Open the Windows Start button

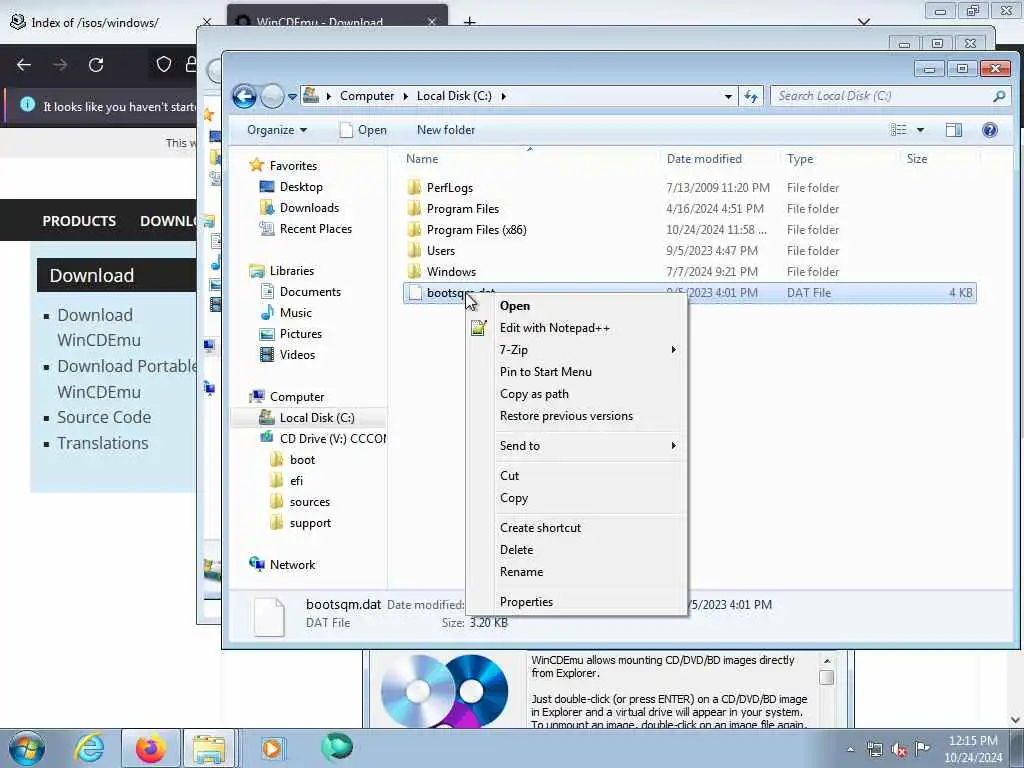point(26,748)
